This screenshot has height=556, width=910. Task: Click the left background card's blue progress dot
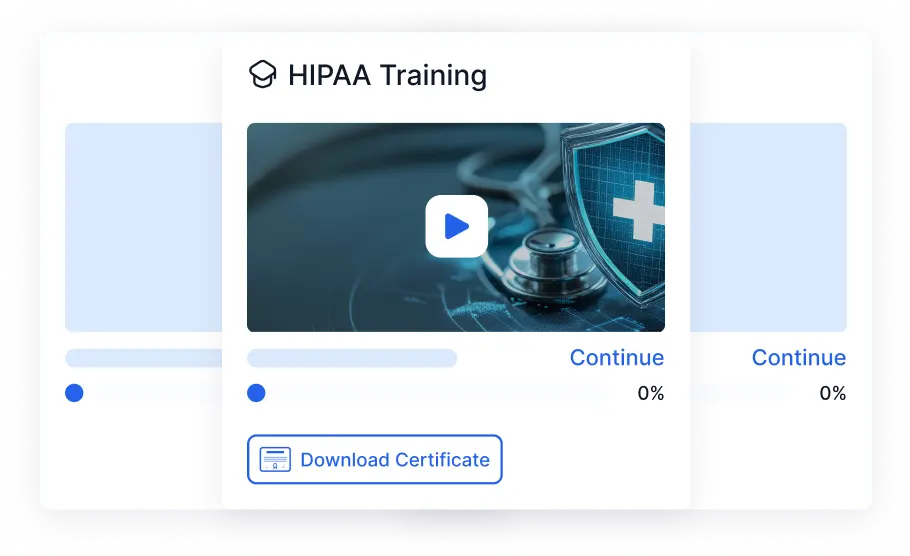pyautogui.click(x=74, y=393)
